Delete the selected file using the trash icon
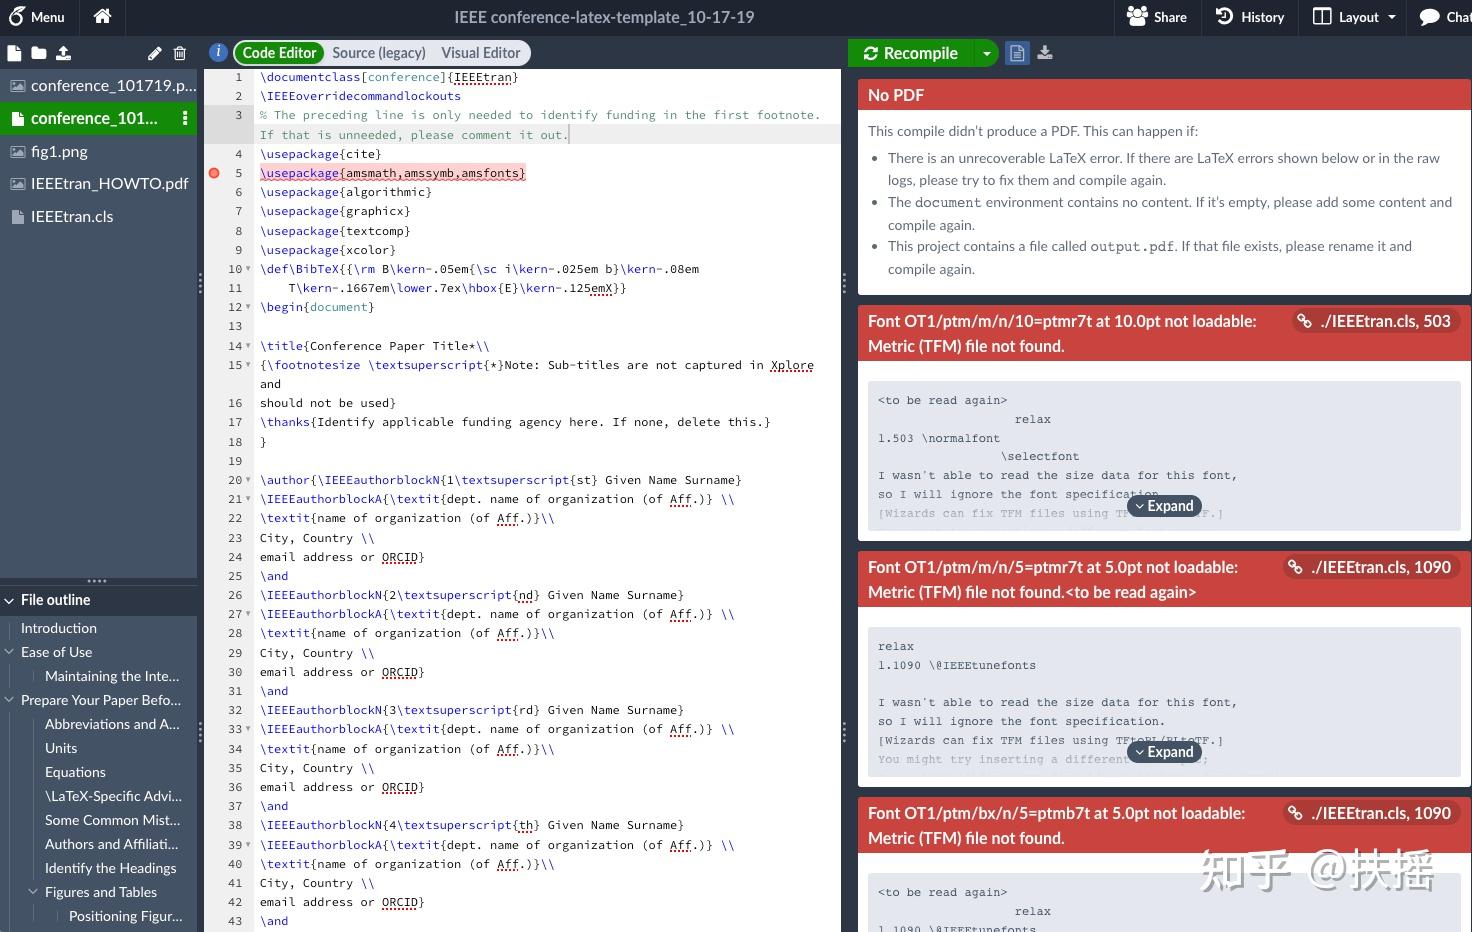Viewport: 1472px width, 932px height. [x=180, y=53]
